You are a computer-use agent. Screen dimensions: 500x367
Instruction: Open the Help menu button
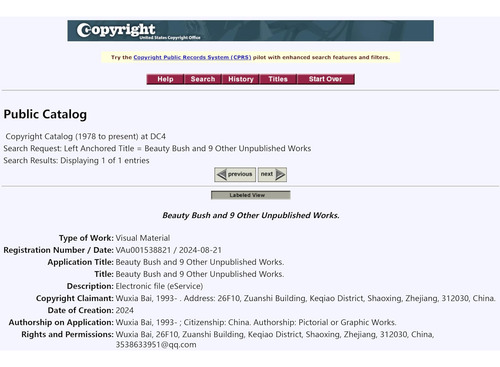(165, 79)
